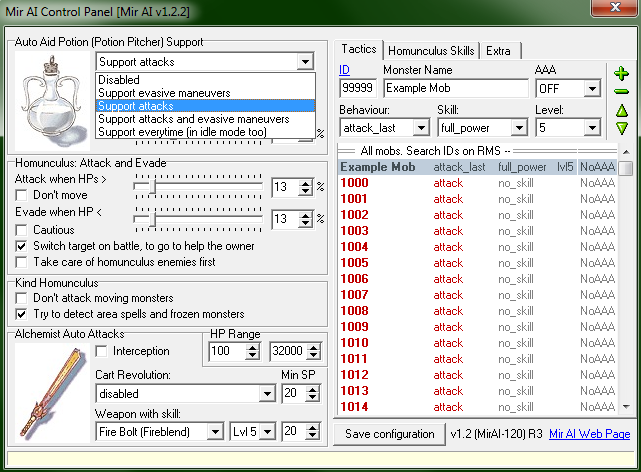Select mob row 1013
This screenshot has width=641, height=472.
click(x=477, y=391)
